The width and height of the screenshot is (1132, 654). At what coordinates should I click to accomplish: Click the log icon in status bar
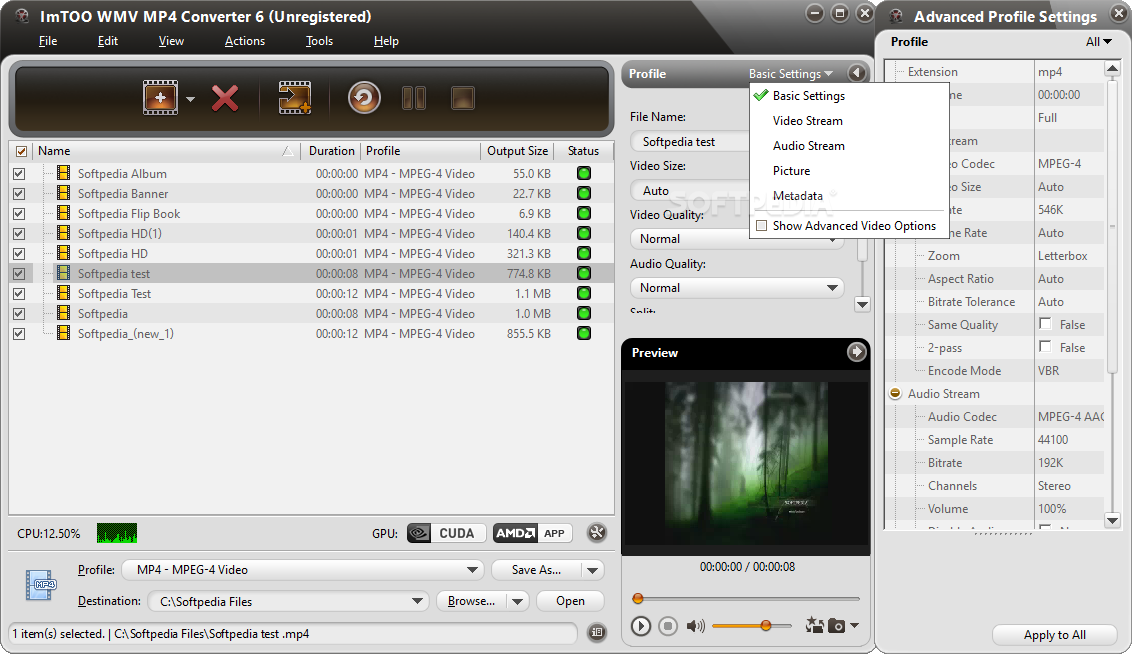597,632
